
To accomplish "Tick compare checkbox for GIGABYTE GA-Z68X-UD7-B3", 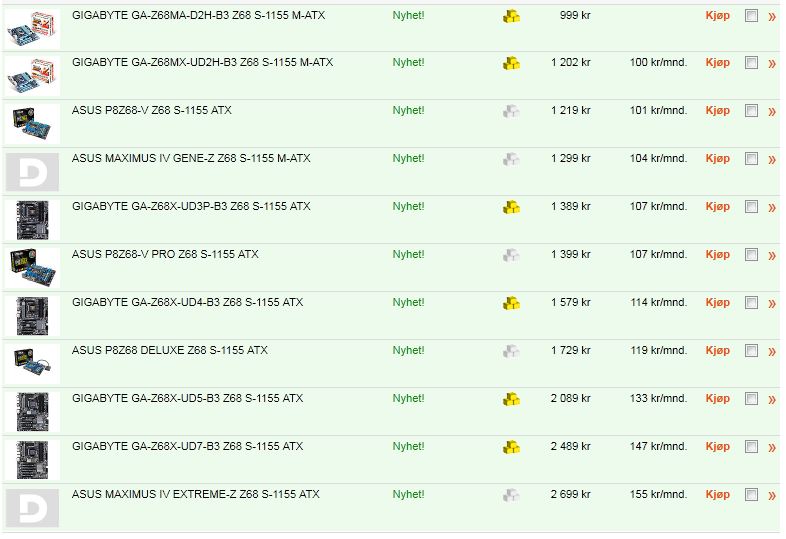I will (751, 447).
